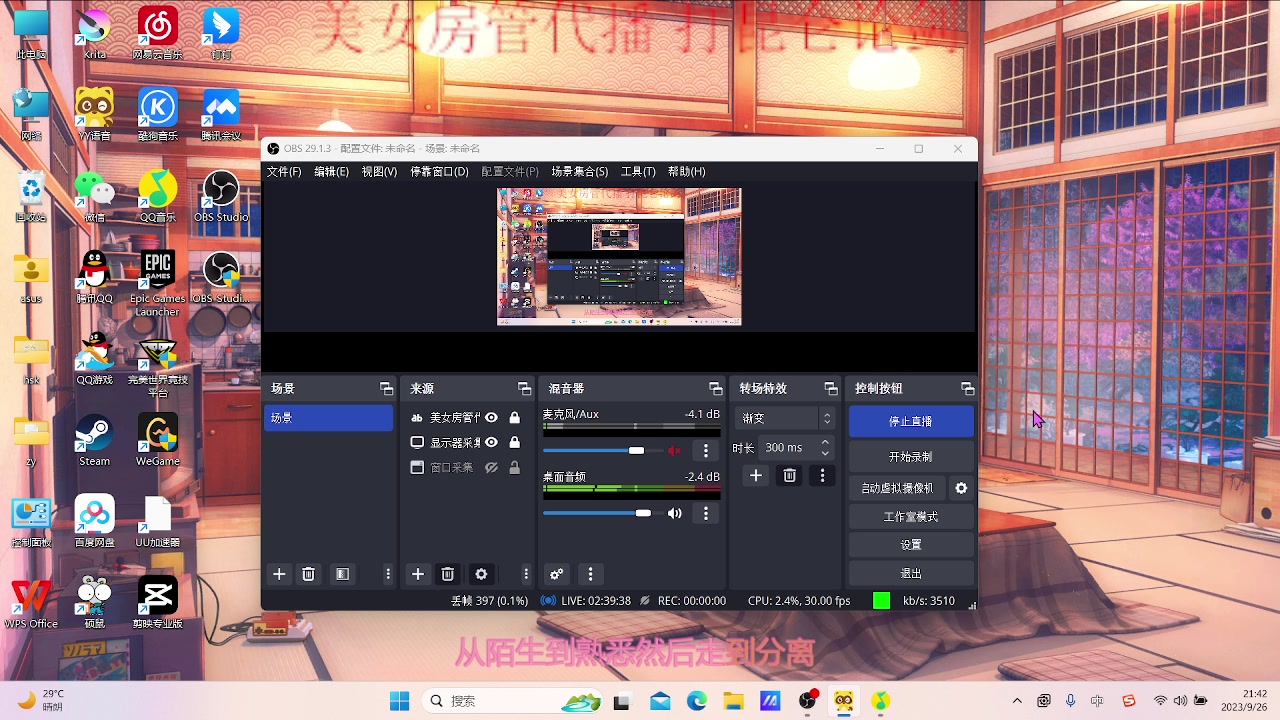Screen dimensions: 1280x720
Task: Adjust the 麦克风/Aux volume slider
Action: (603, 451)
